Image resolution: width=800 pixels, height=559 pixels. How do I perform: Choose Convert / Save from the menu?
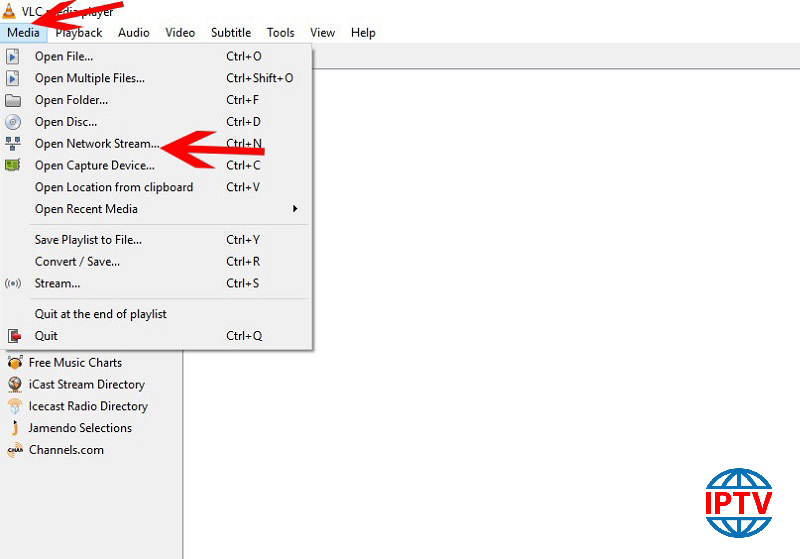[77, 261]
